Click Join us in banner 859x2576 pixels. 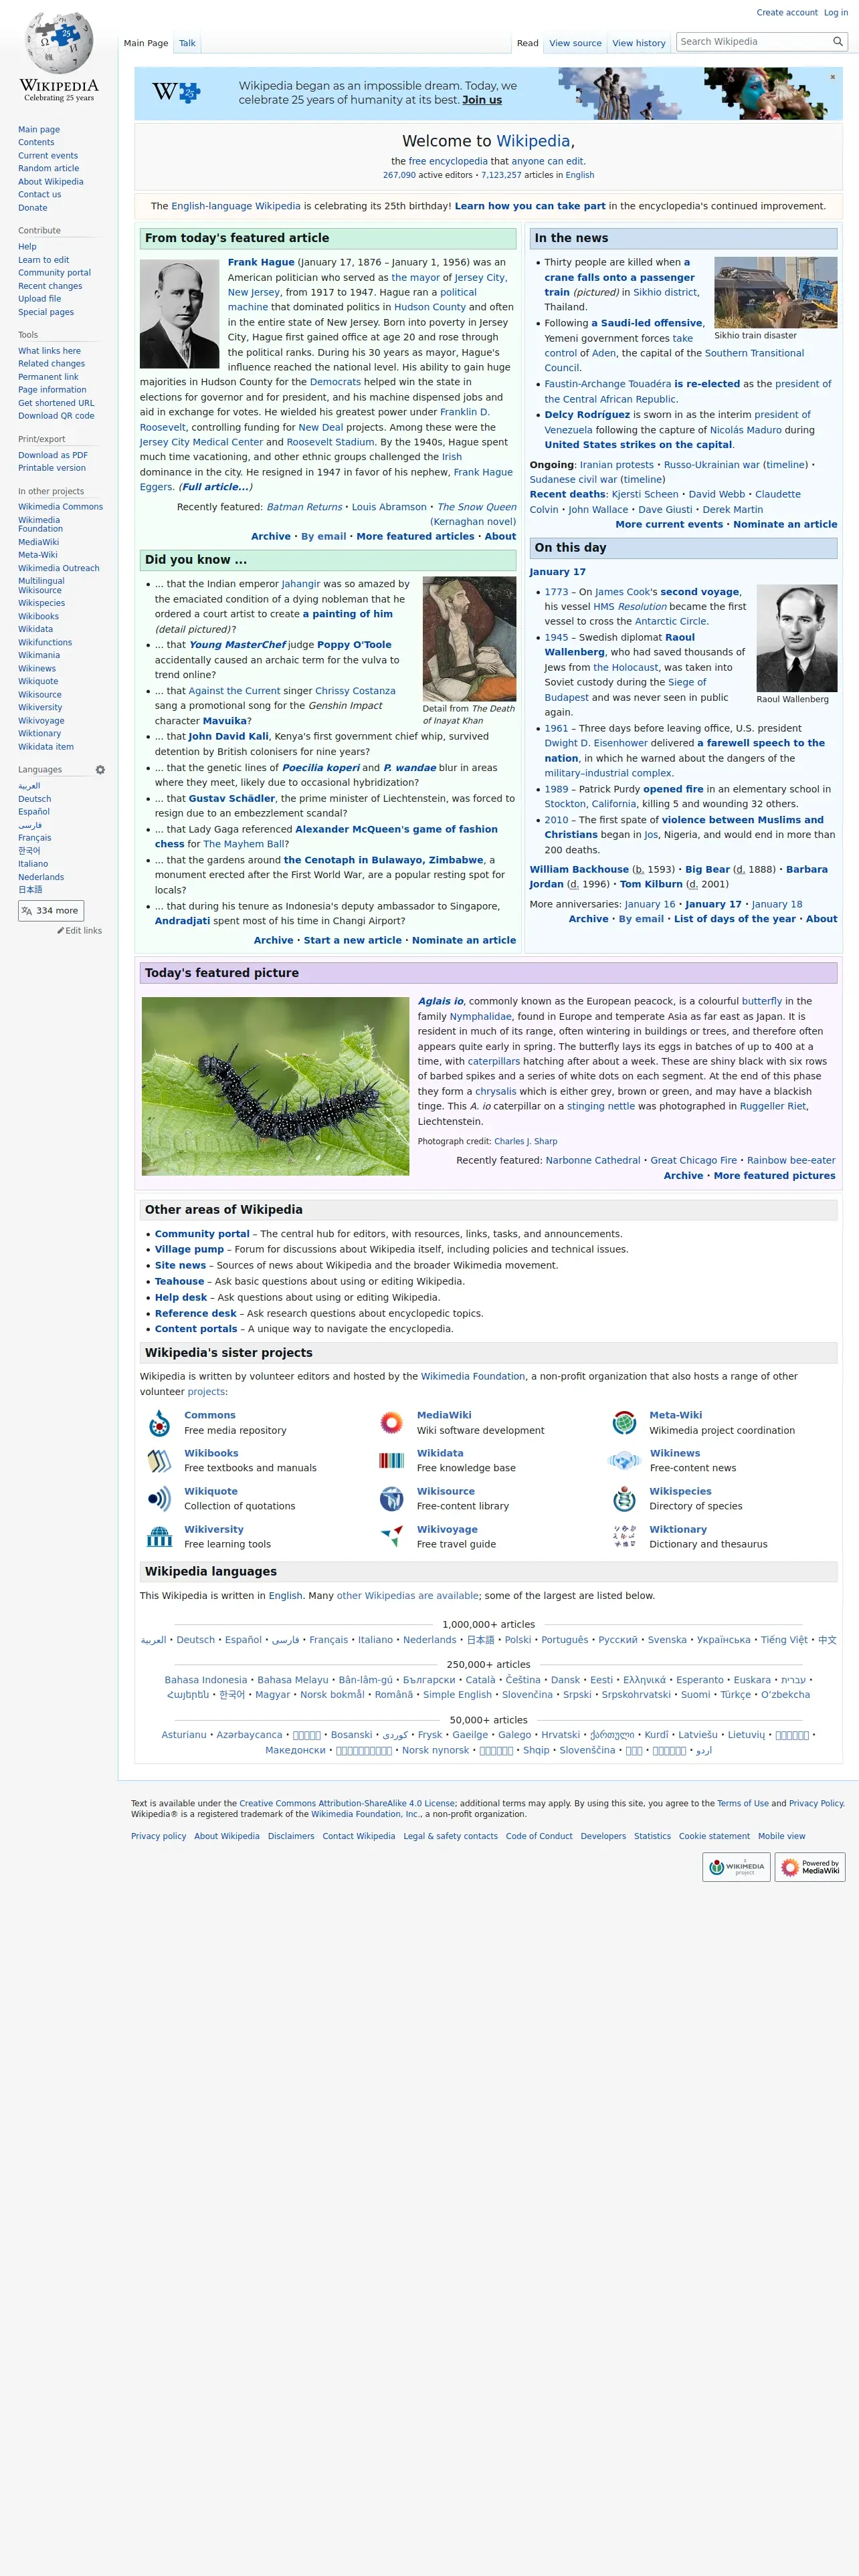[482, 100]
